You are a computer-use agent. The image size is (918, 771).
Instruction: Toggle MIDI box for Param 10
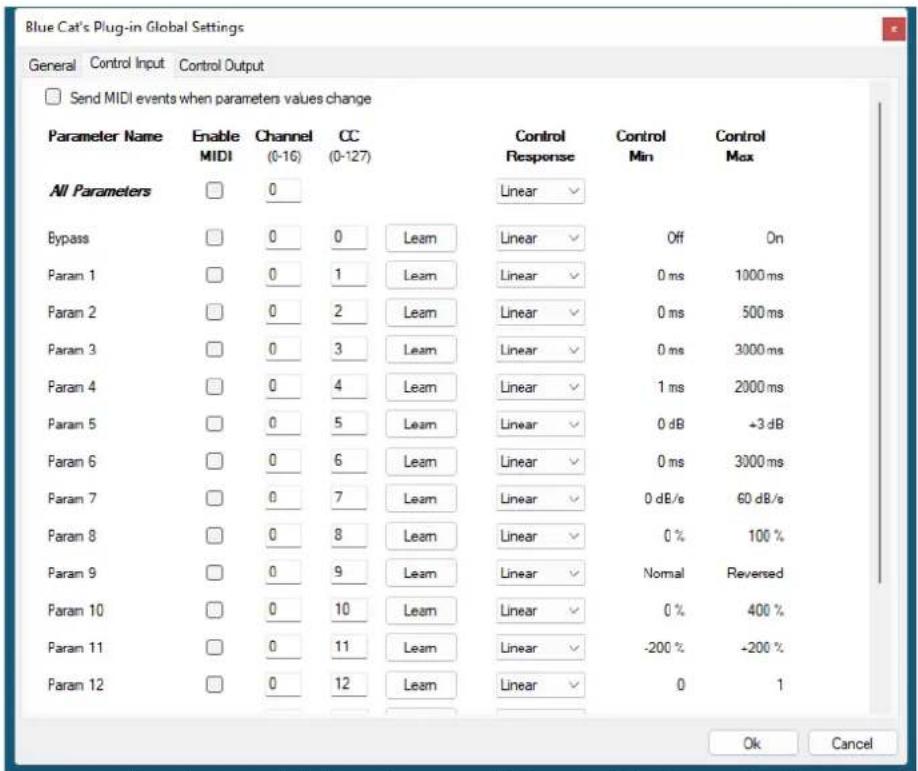pos(214,610)
